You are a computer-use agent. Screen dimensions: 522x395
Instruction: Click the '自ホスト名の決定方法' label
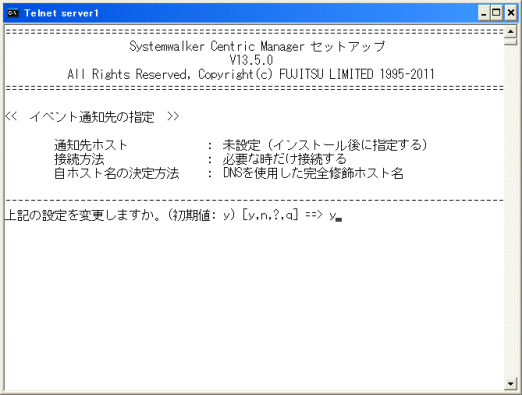pos(117,173)
